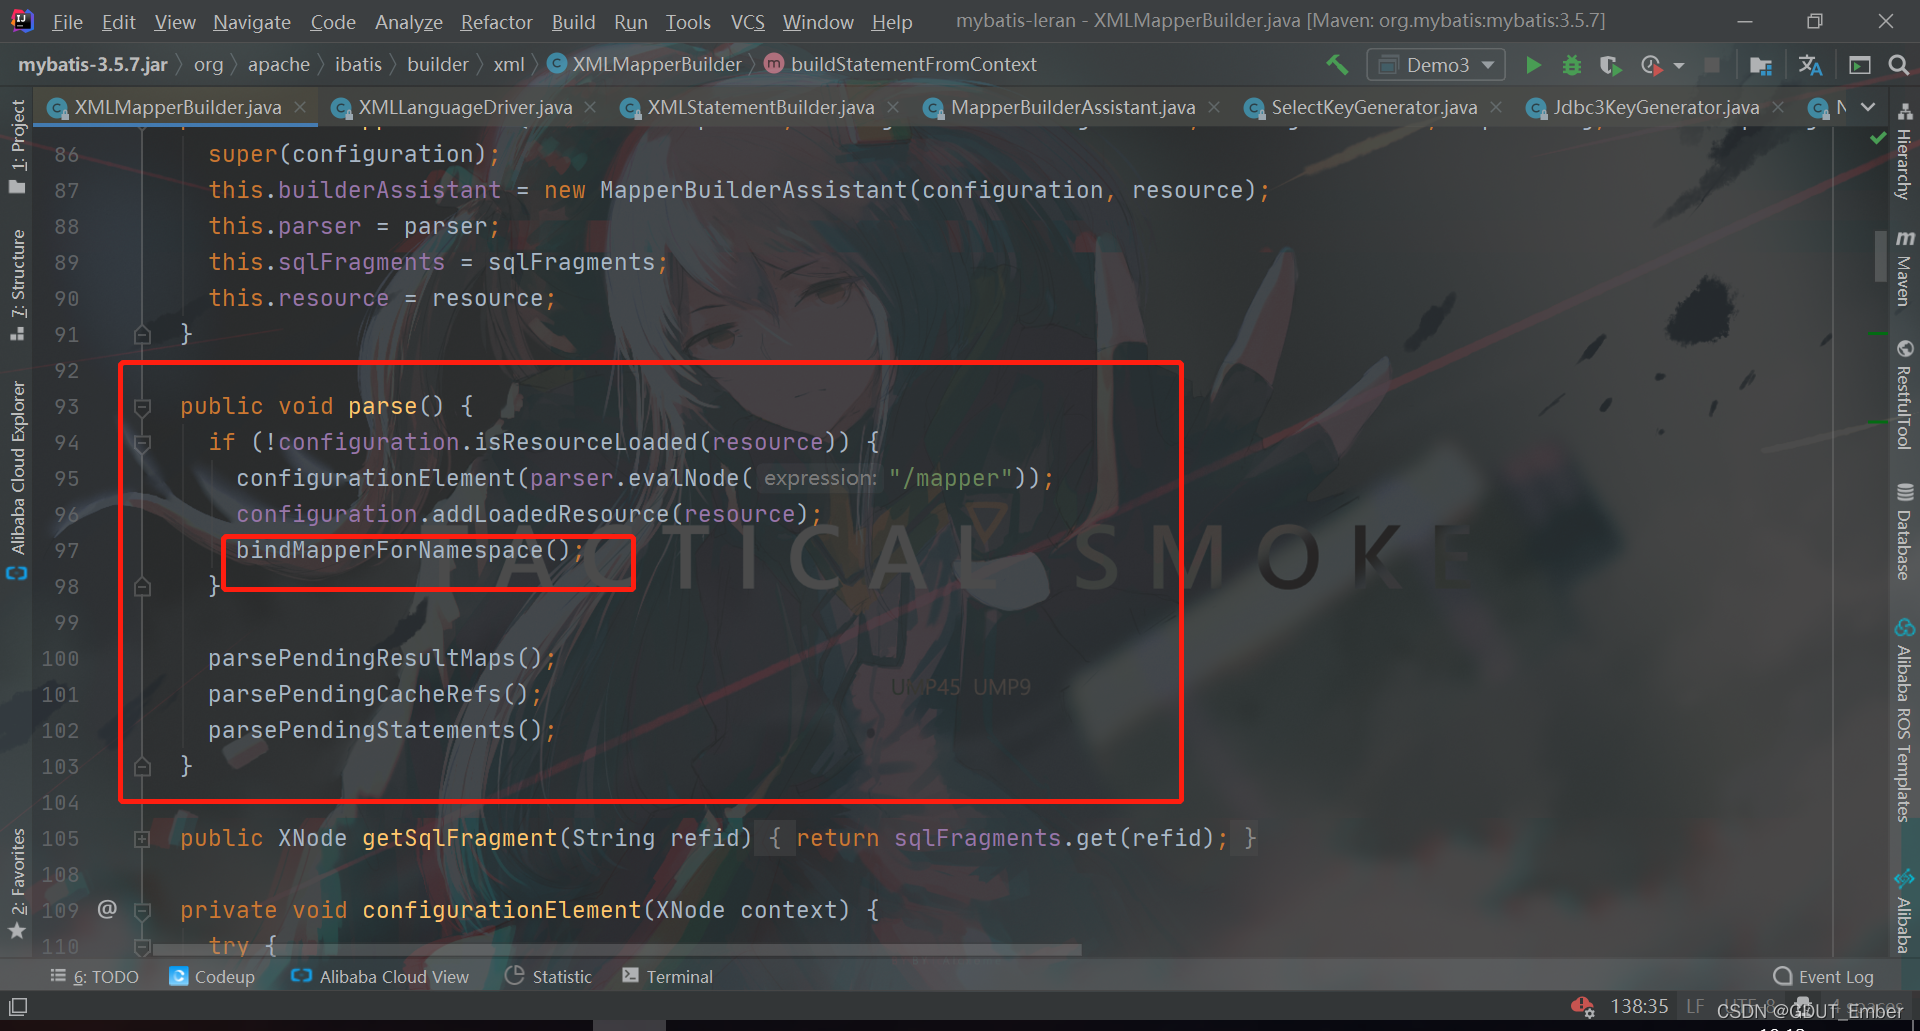Click the profiler run icon
This screenshot has width=1920, height=1031.
pyautogui.click(x=1651, y=65)
